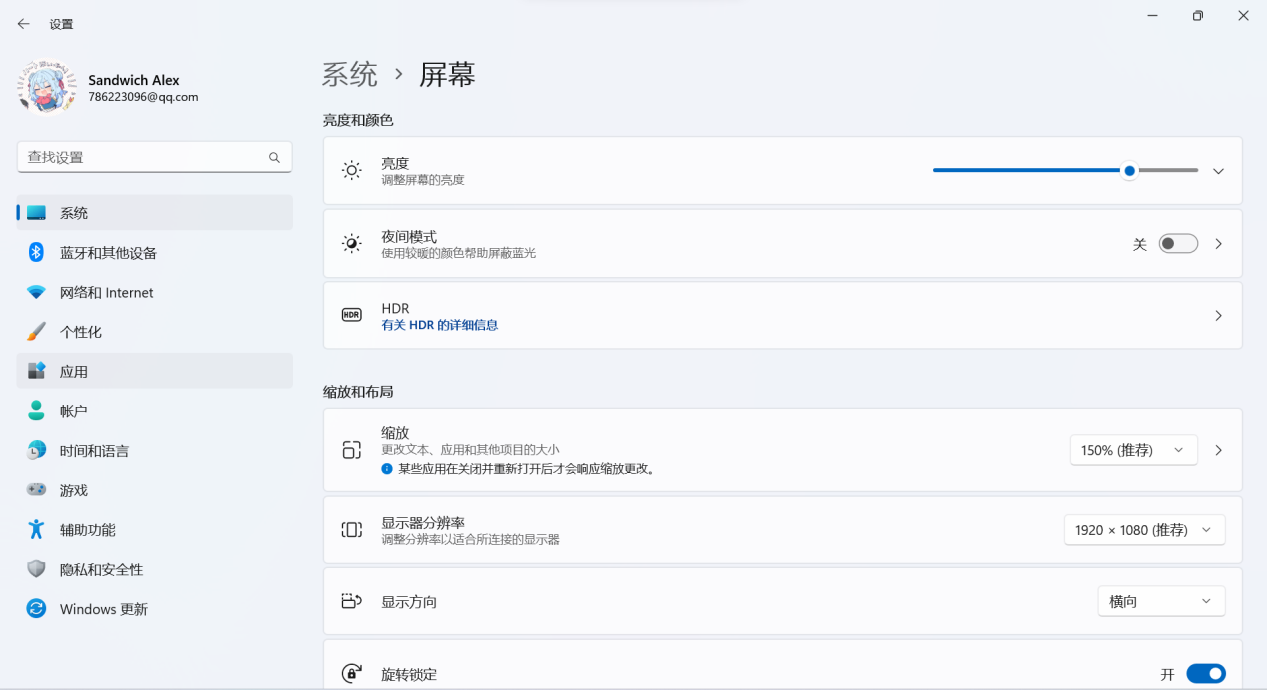Click the display orientation icon
Screen dimensions: 1267x690
coord(351,601)
